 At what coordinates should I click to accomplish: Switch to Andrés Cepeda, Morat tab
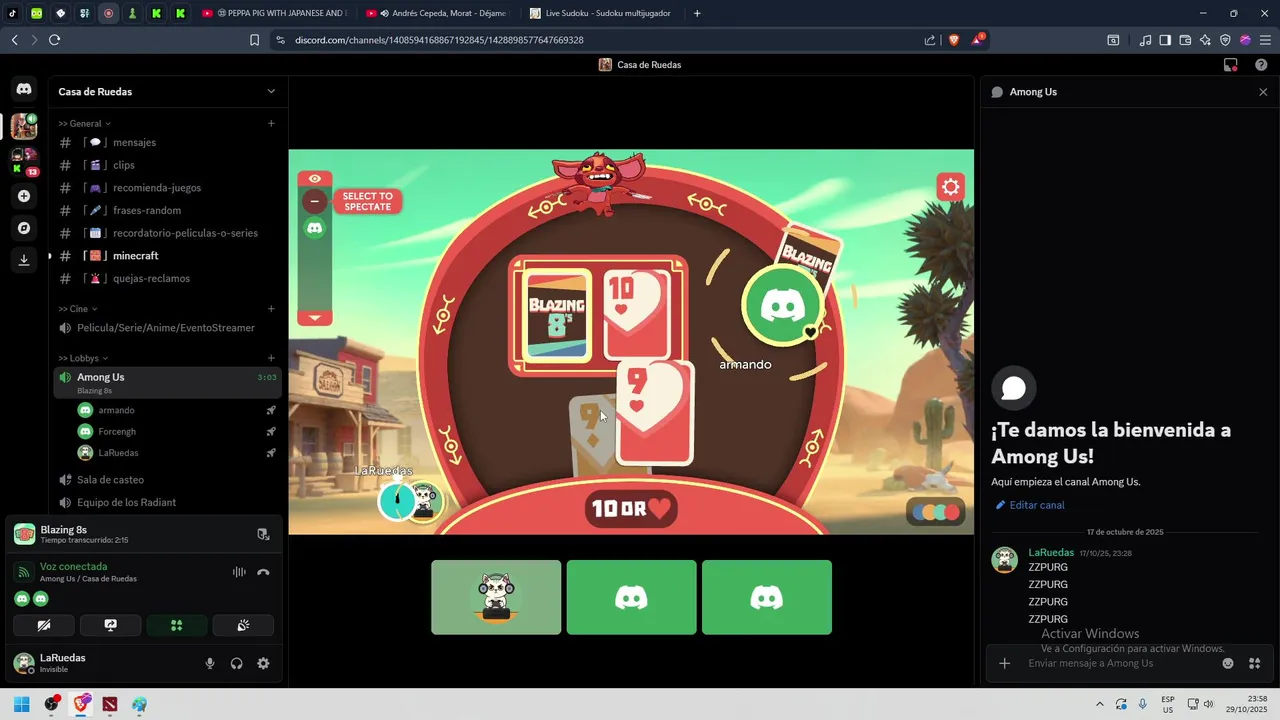[x=436, y=13]
